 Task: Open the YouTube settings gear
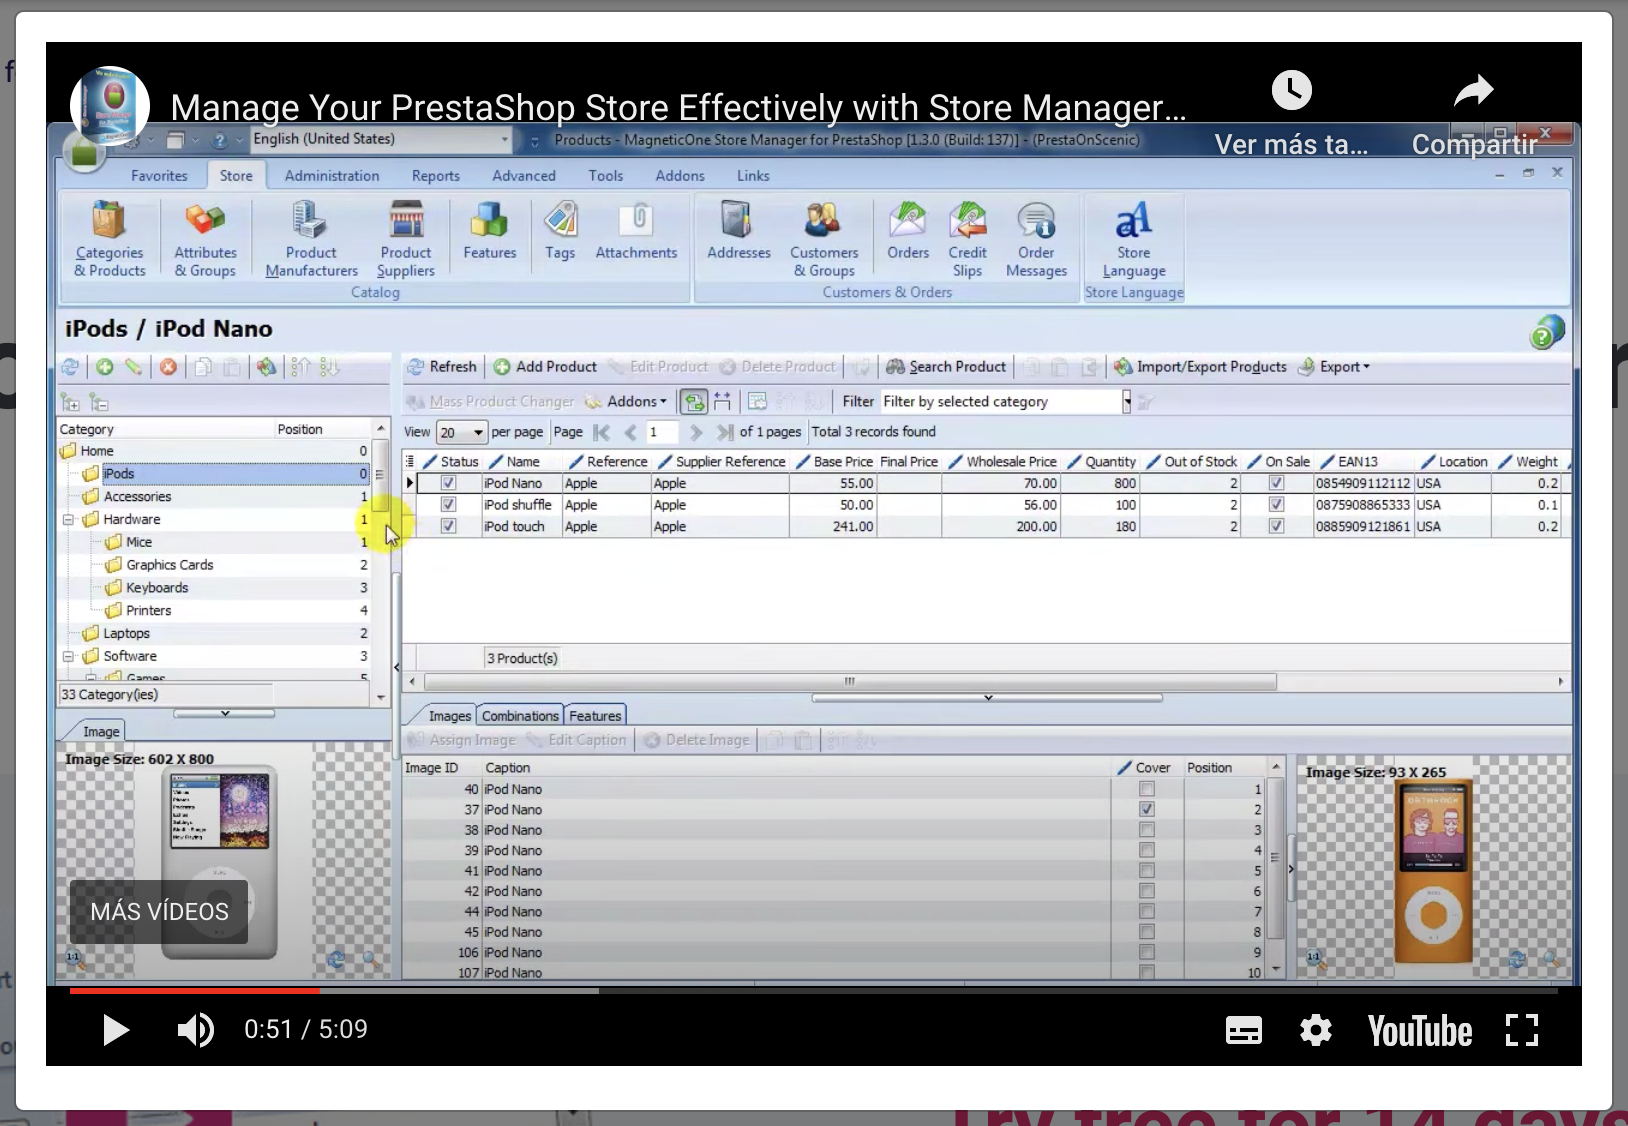1316,1030
